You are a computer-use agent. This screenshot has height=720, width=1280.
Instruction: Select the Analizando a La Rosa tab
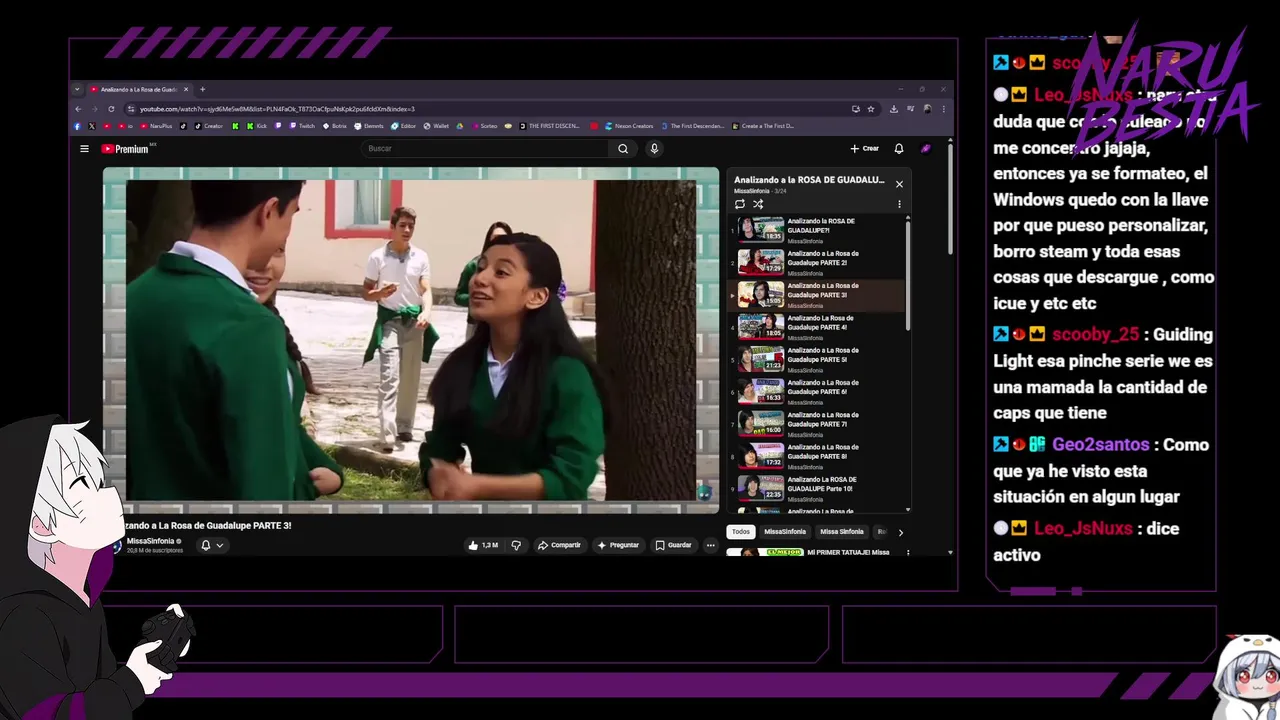[139, 89]
